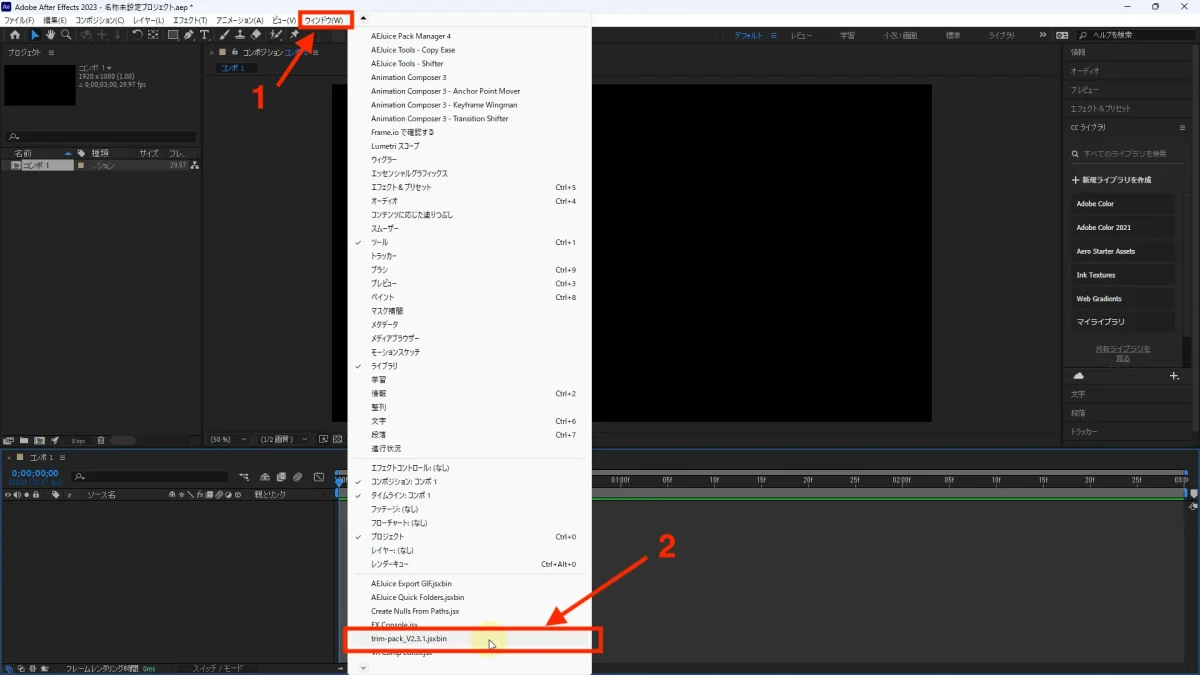1200x675 pixels.
Task: Choose AEJuice Pack Manager 4 menu entry
Action: tap(470, 36)
